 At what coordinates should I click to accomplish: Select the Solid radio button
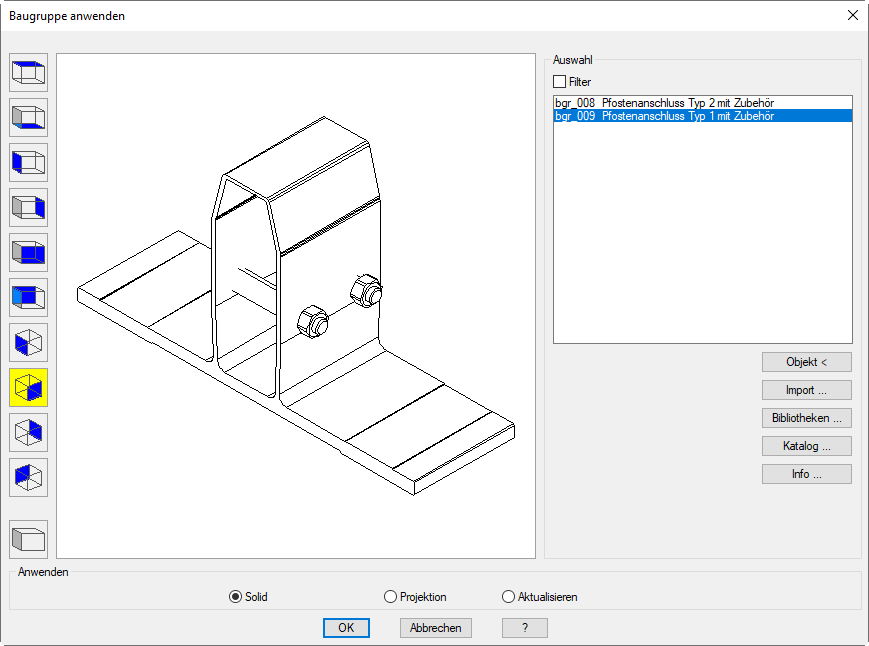coord(236,597)
